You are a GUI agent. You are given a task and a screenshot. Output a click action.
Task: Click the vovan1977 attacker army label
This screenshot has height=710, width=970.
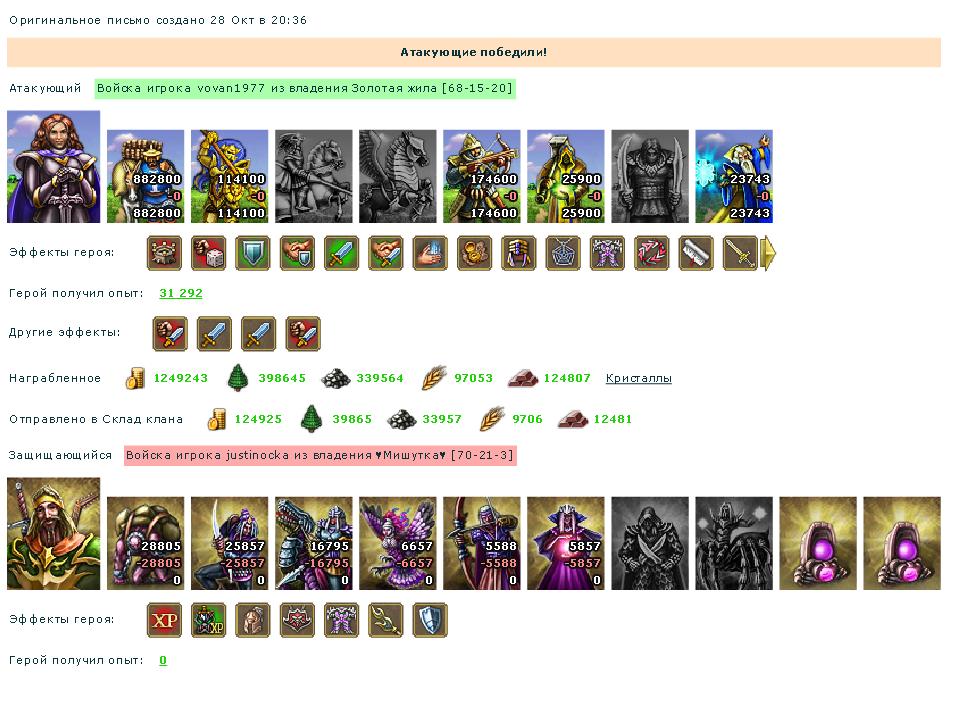tap(305, 88)
